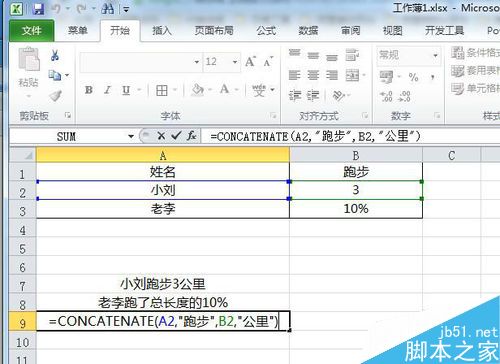Click the Decrease Font Size icon
The image size is (500, 364).
click(268, 62)
